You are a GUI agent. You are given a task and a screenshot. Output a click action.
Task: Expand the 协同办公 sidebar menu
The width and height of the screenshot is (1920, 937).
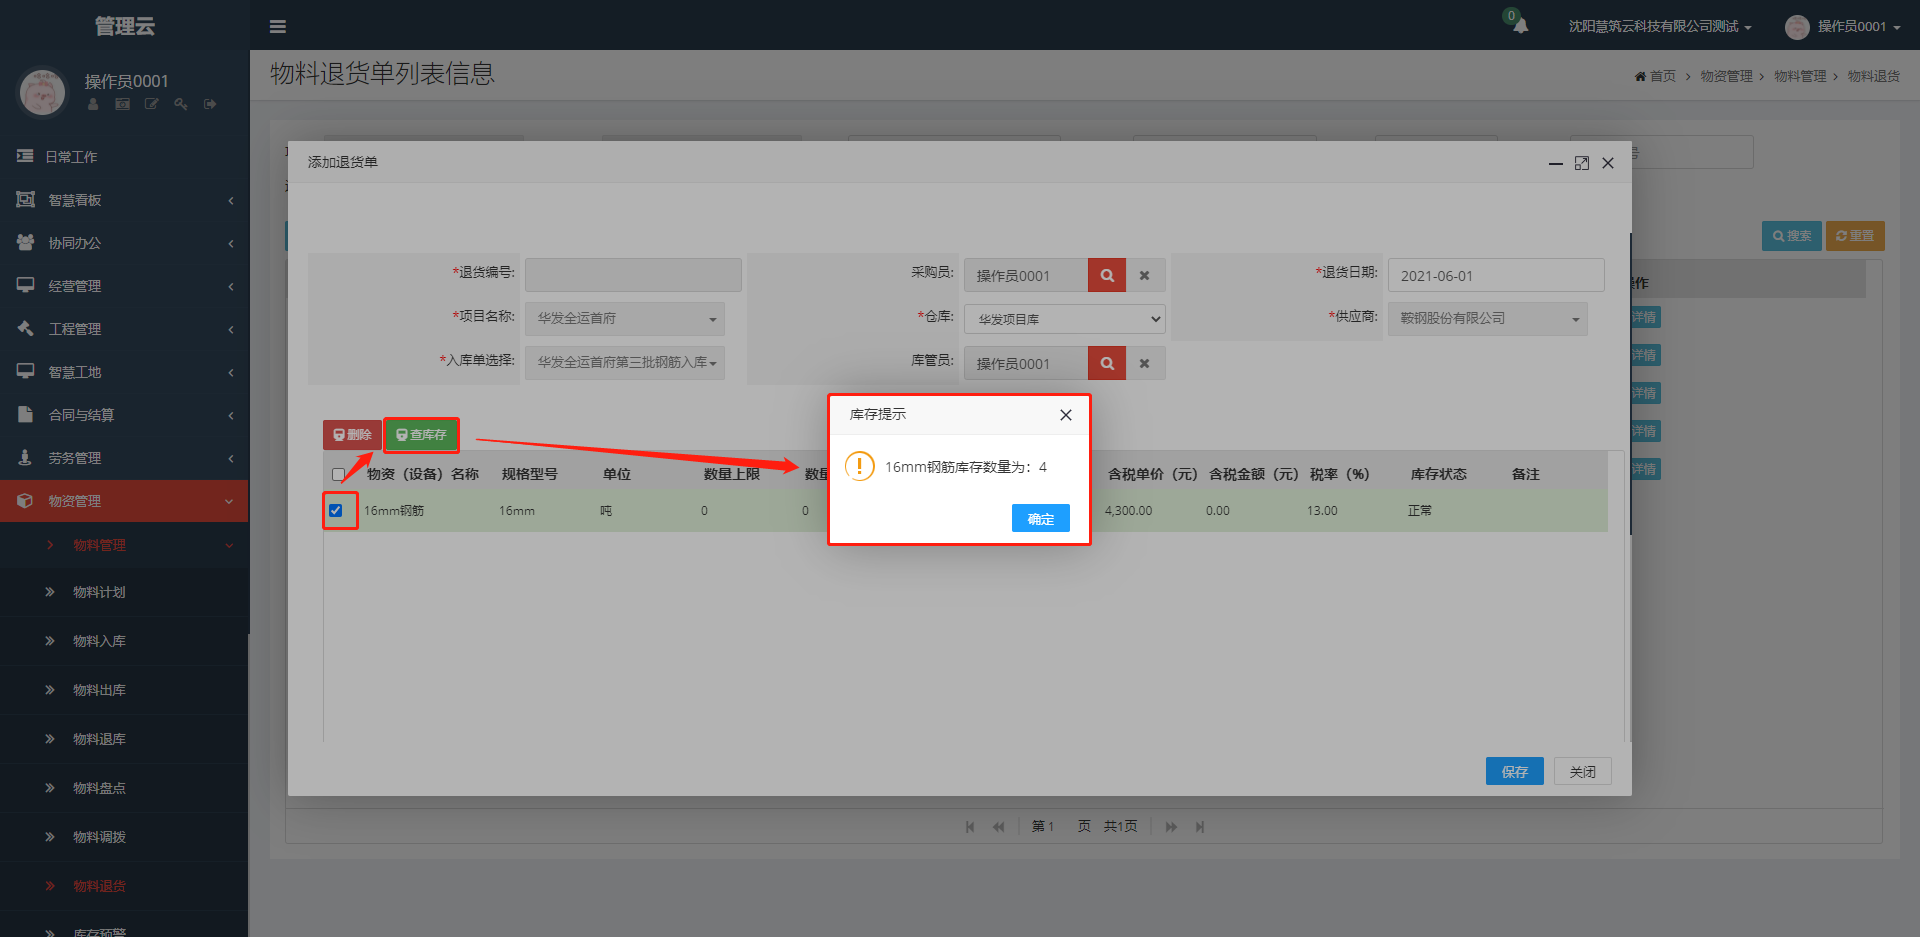[x=124, y=243]
